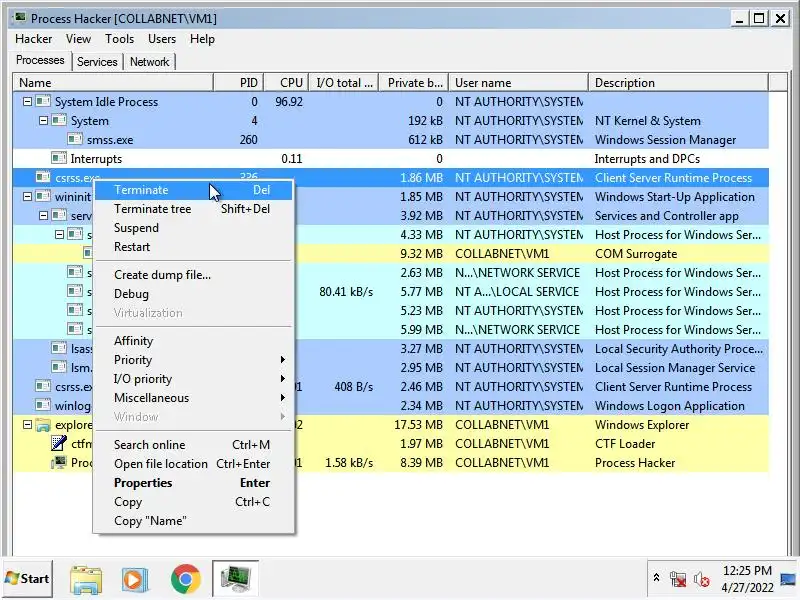This screenshot has height=600, width=800.
Task: Collapse the services process subtree
Action: pos(43,215)
